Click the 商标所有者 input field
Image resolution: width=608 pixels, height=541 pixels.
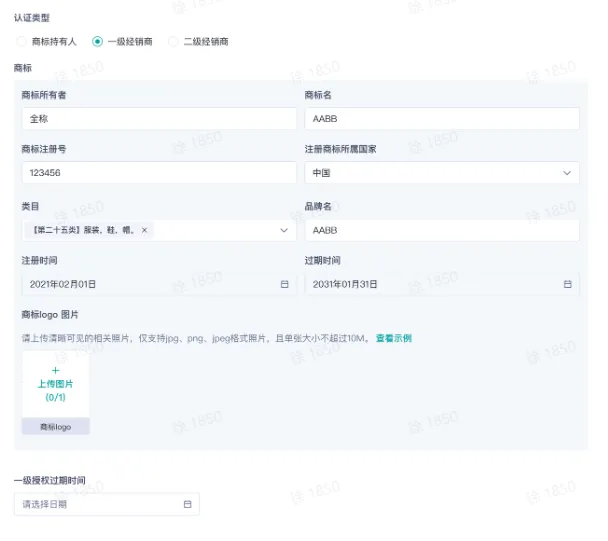click(x=159, y=119)
